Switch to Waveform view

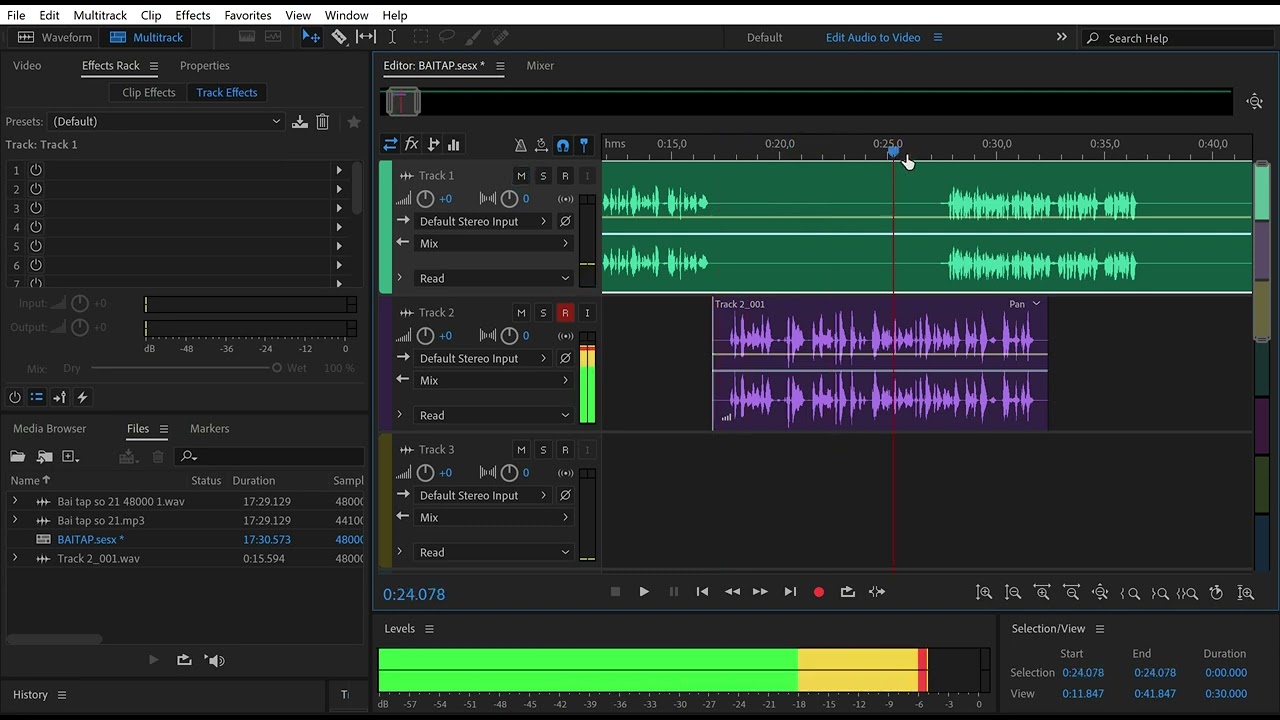(x=55, y=37)
